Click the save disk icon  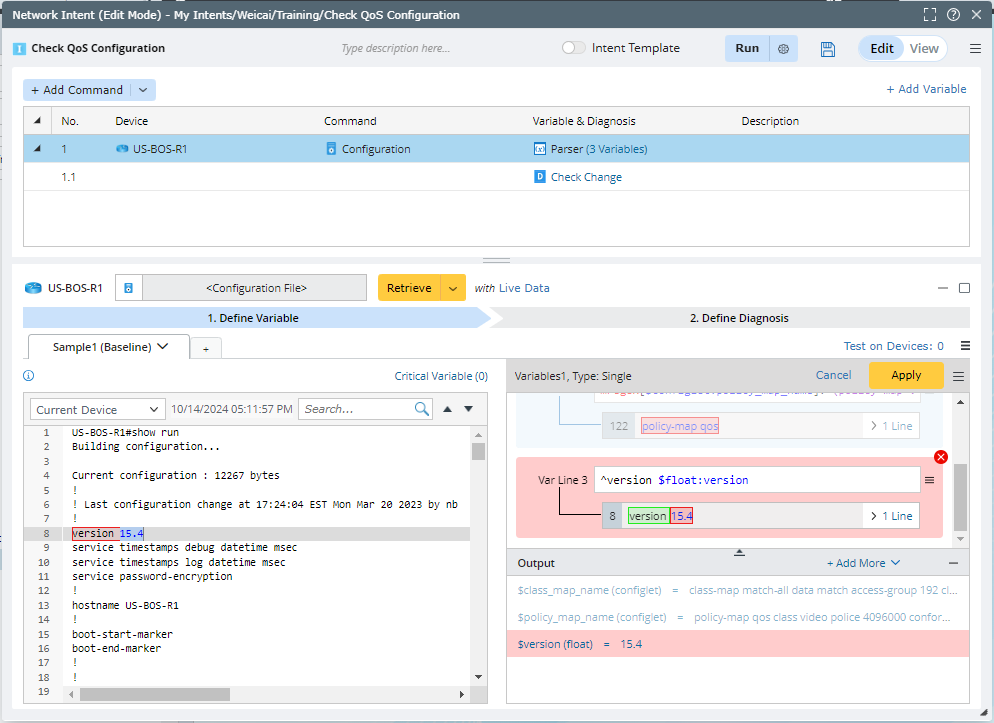827,49
